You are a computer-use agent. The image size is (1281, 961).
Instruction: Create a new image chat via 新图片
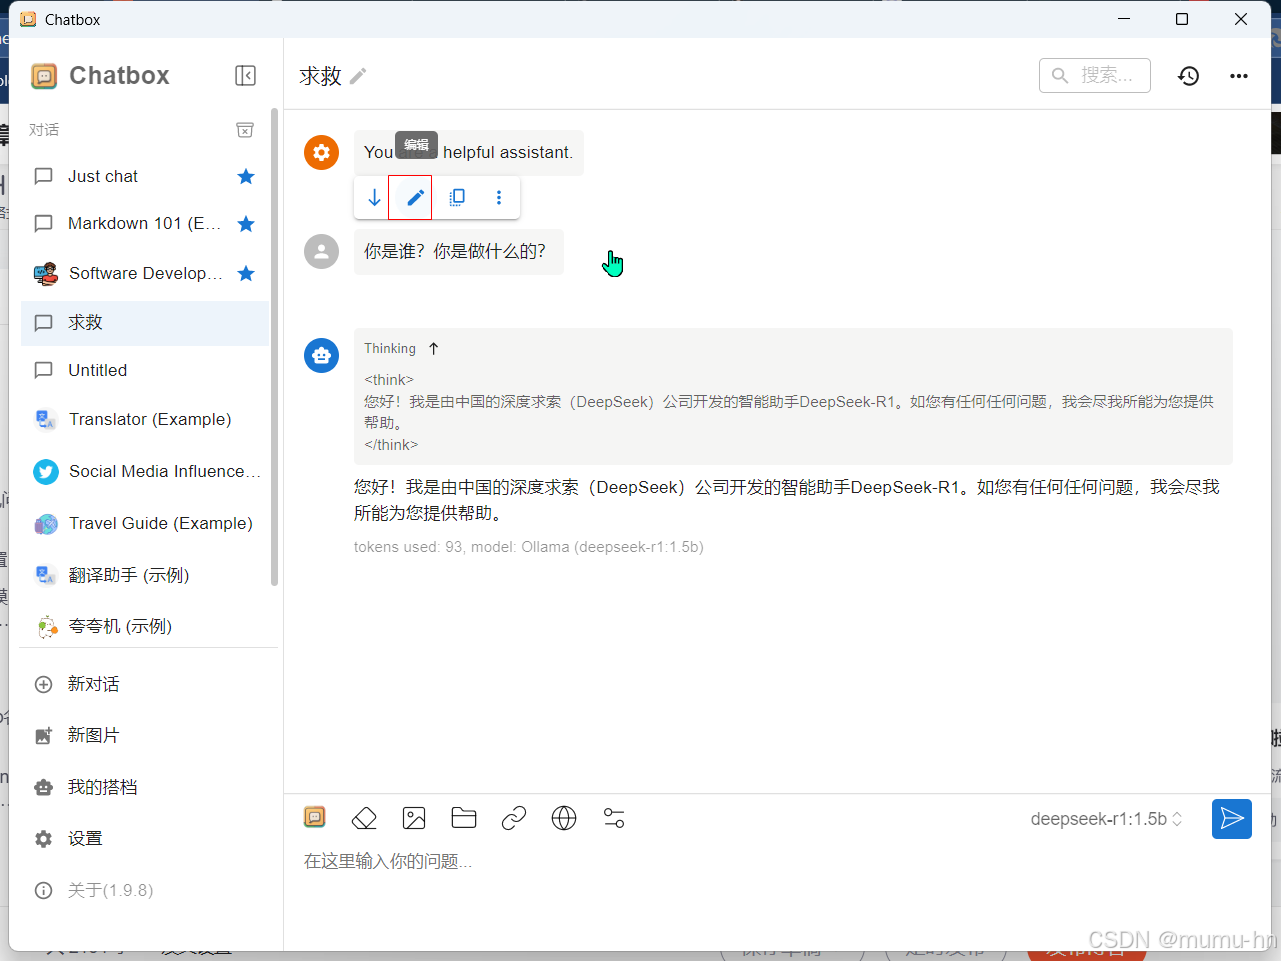145,735
